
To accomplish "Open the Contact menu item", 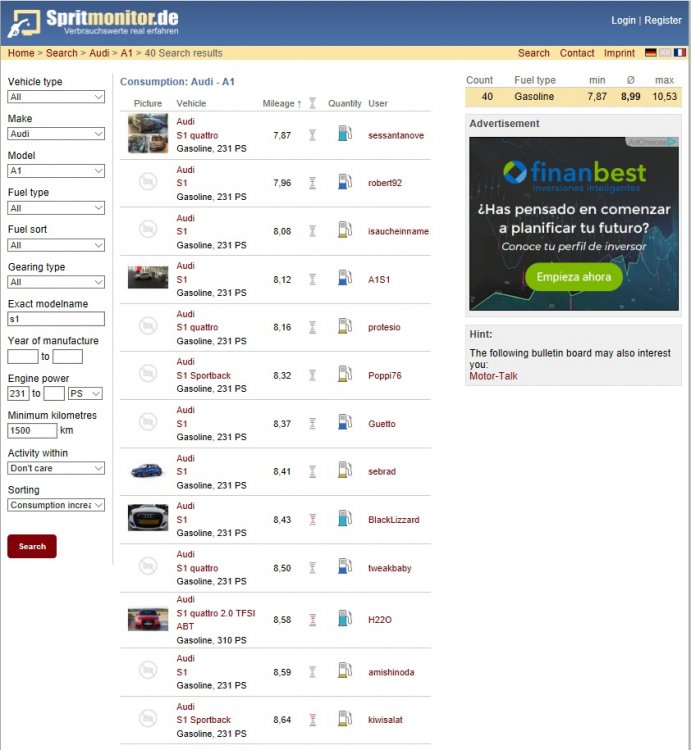I will click(577, 53).
